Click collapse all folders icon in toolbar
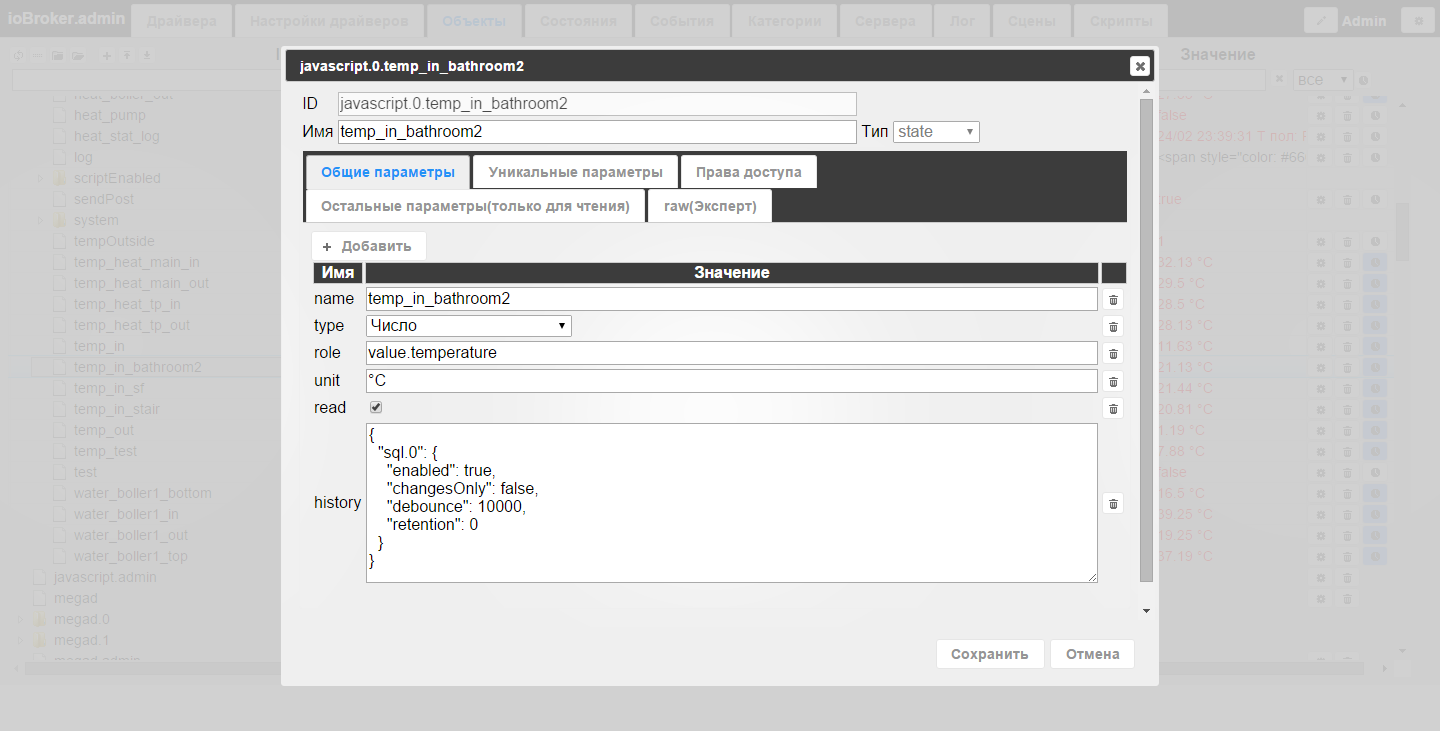The height and width of the screenshot is (731, 1440). (58, 55)
